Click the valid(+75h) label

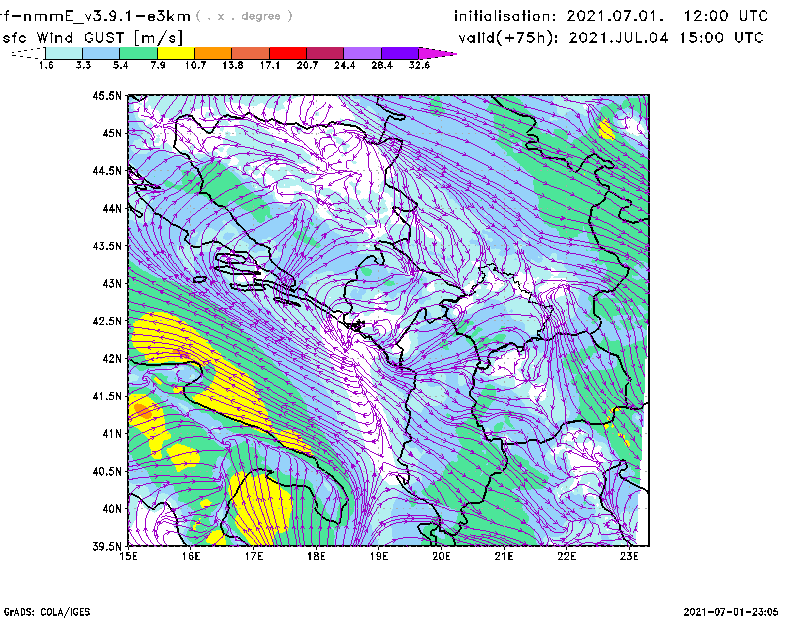(x=509, y=38)
